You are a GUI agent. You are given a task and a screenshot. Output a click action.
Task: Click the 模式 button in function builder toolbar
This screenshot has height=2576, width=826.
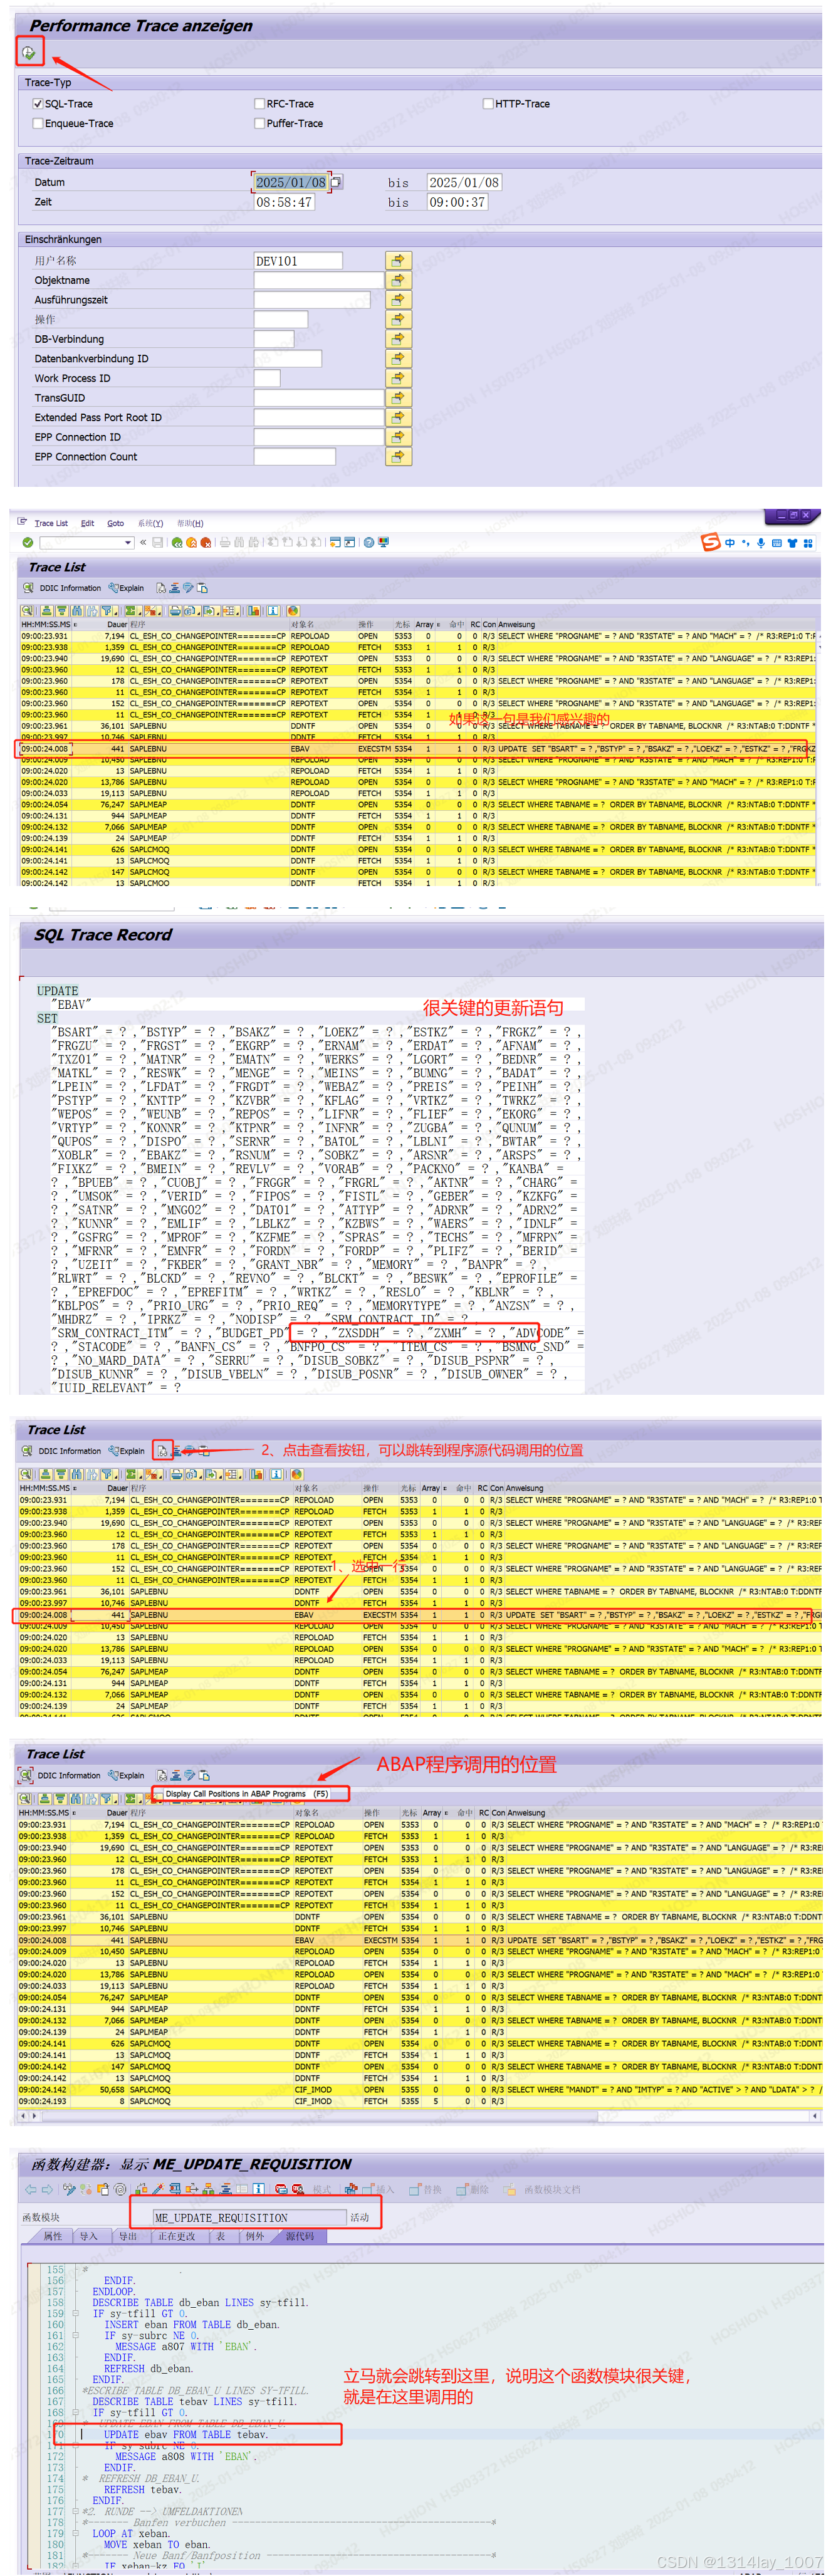pyautogui.click(x=322, y=2190)
